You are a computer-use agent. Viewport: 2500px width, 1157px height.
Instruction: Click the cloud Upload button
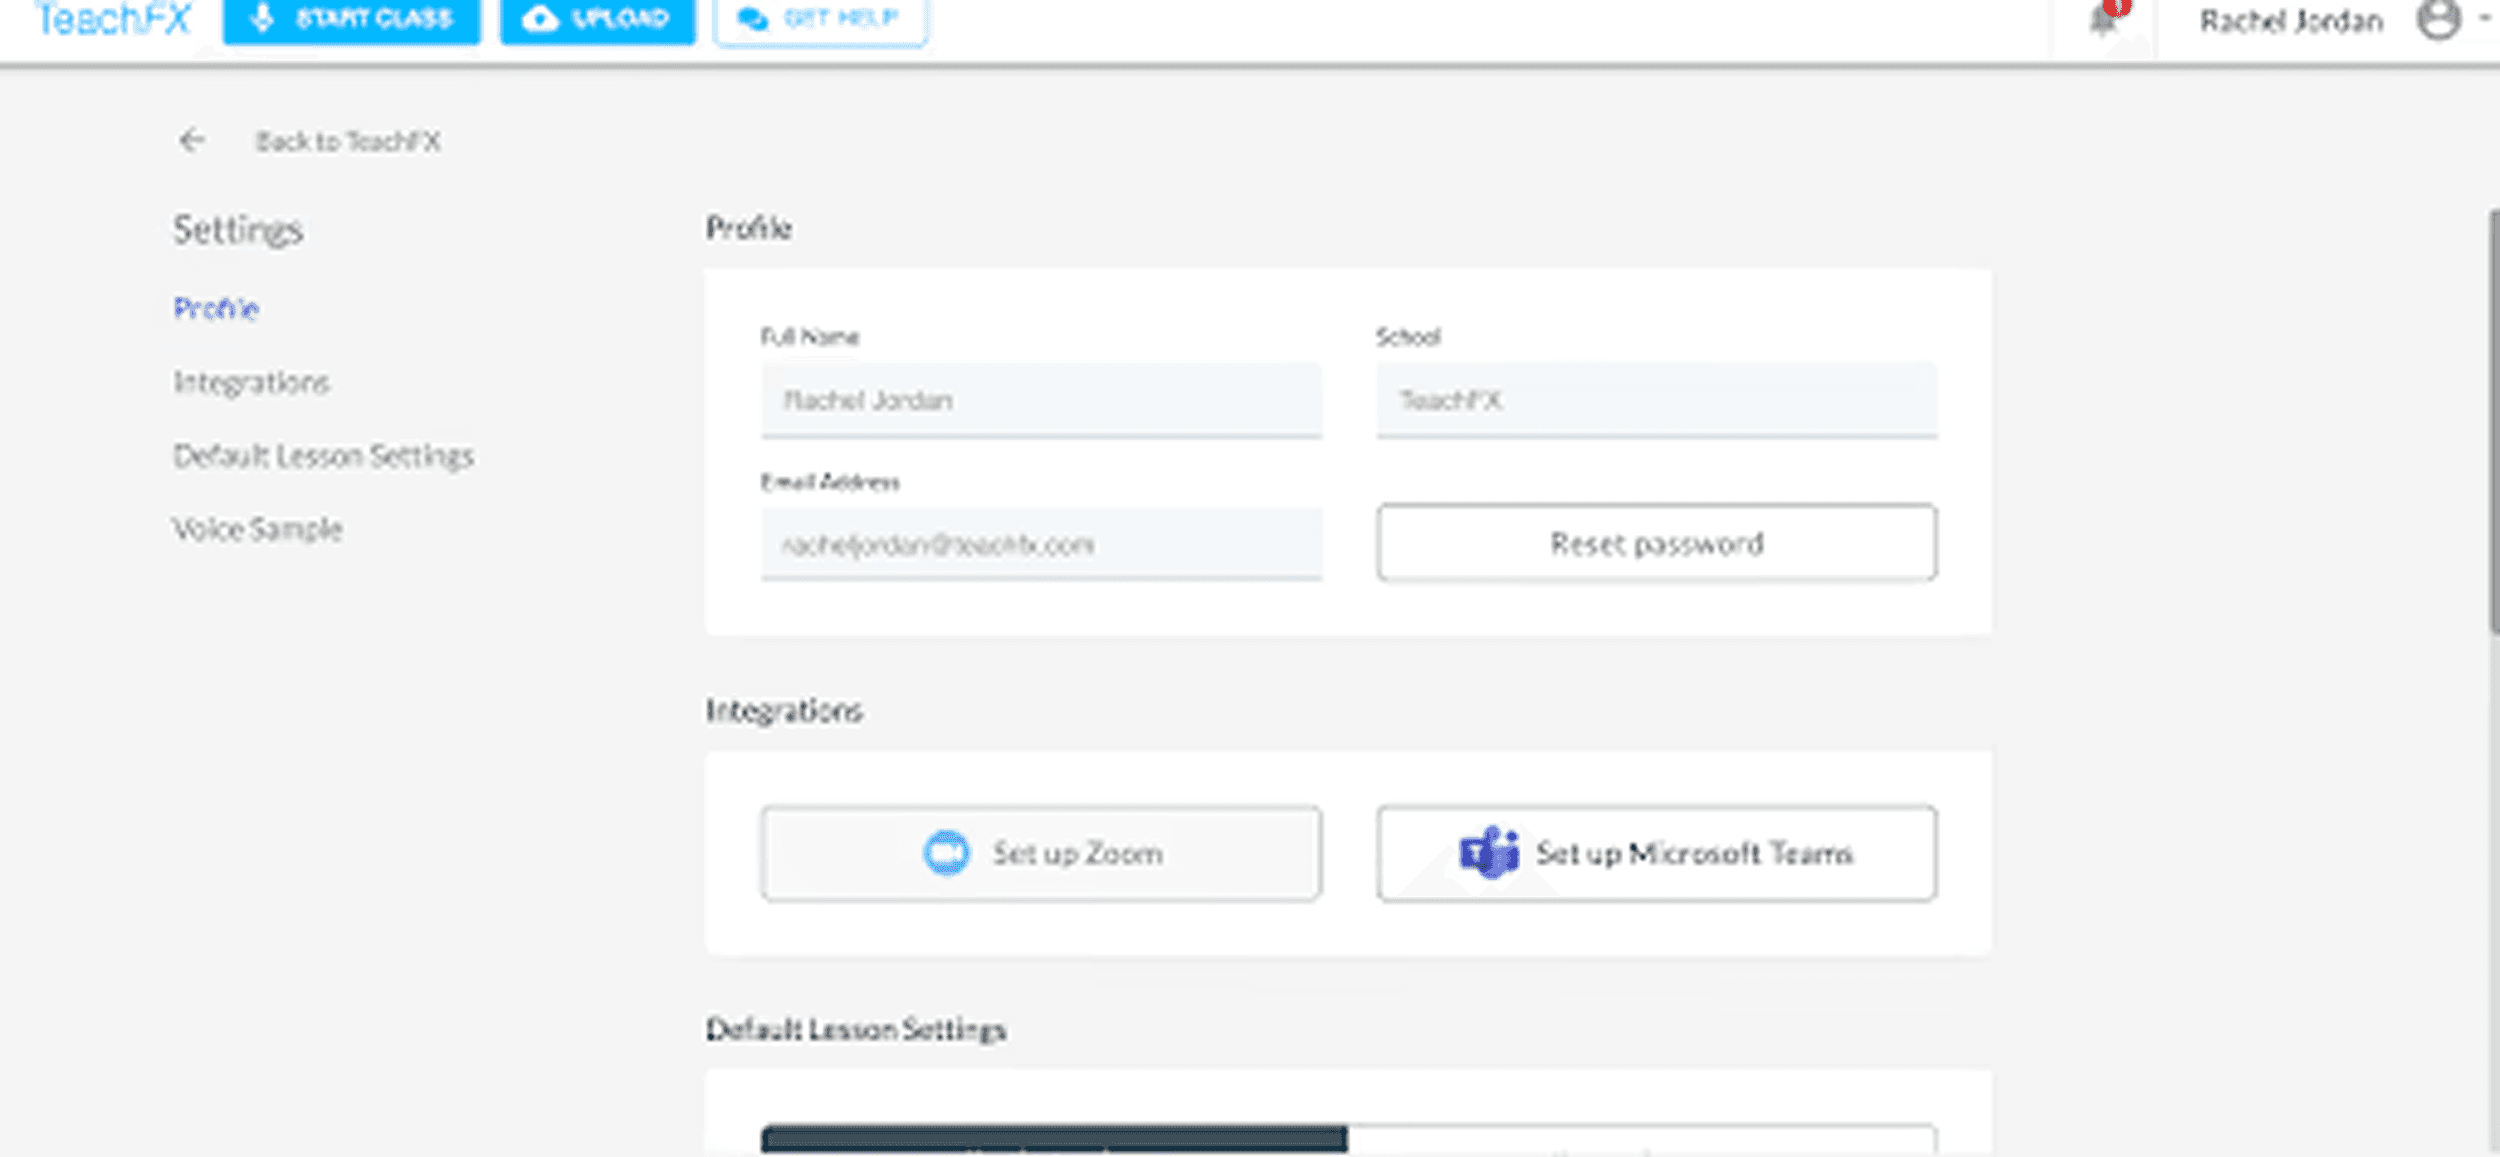[597, 19]
